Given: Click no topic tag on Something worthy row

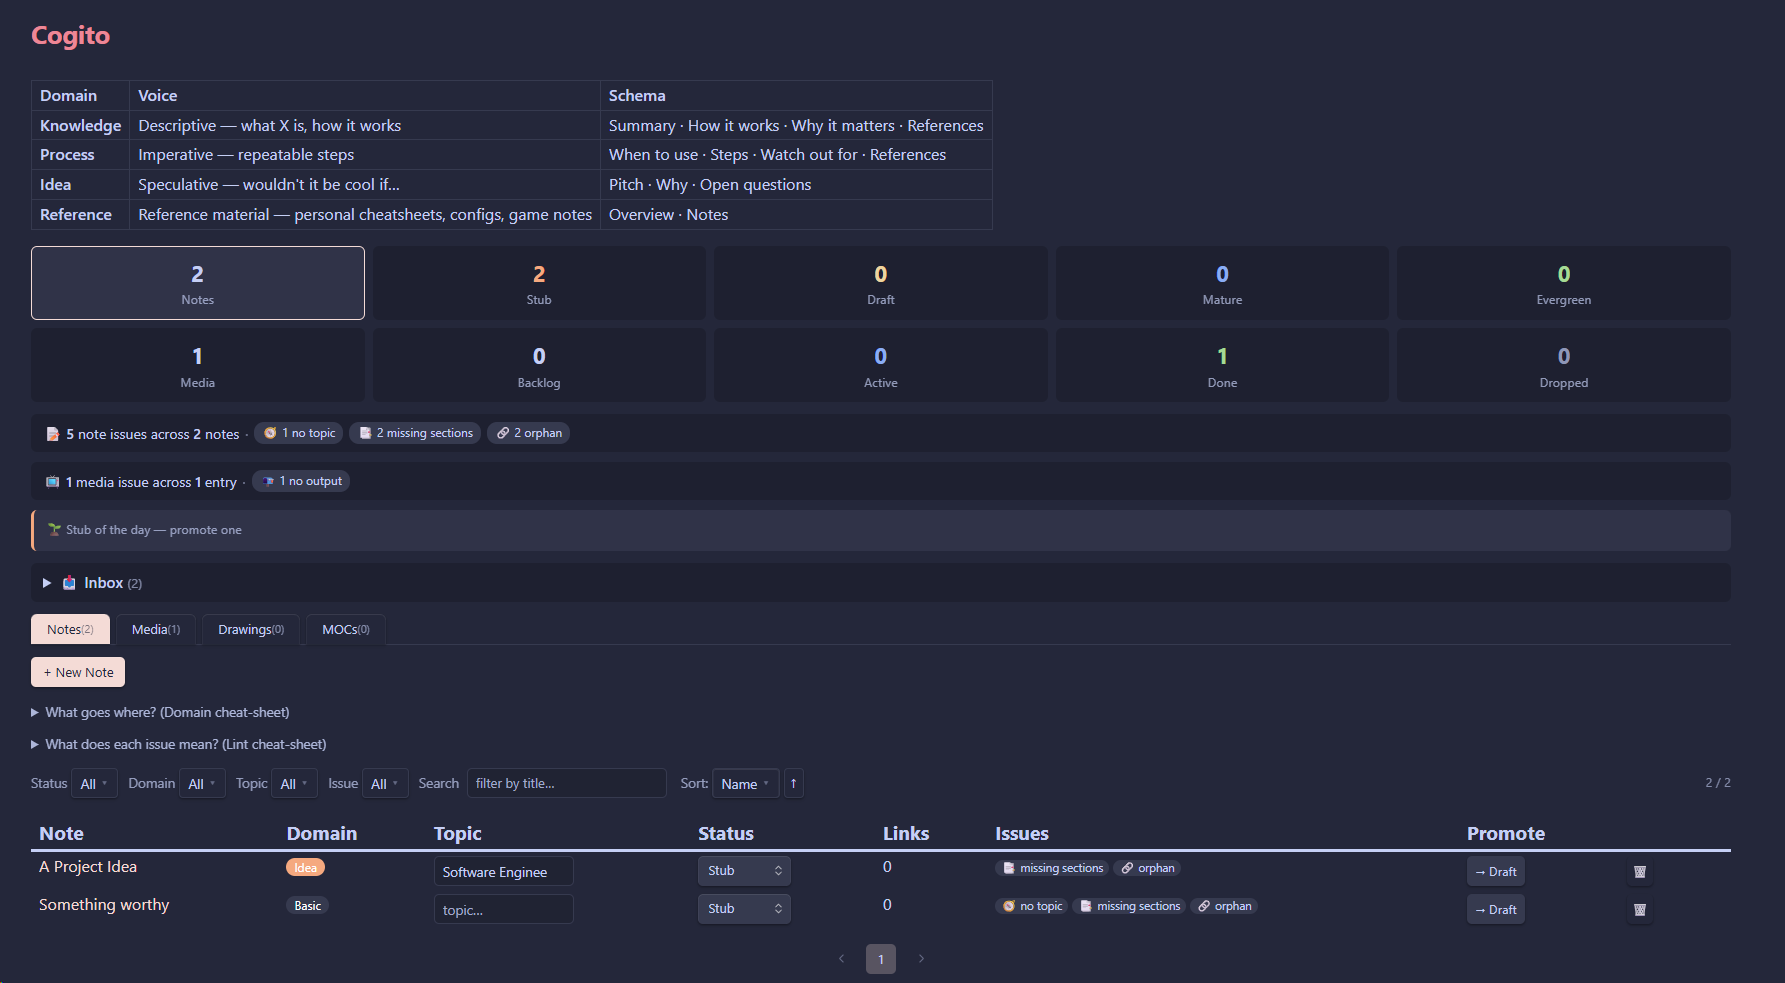Looking at the screenshot, I should pyautogui.click(x=1032, y=906).
